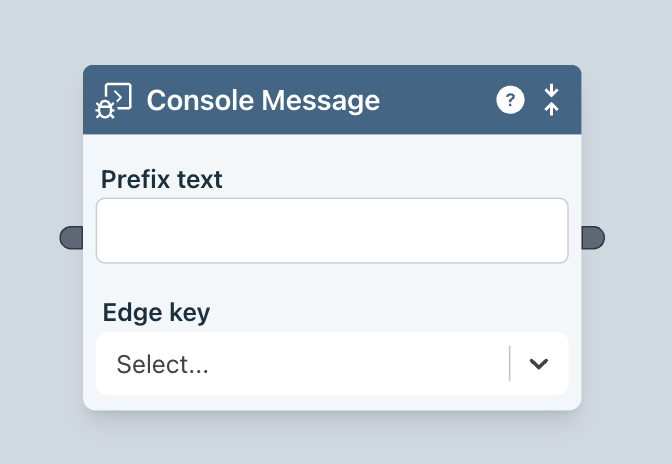This screenshot has height=464, width=672.
Task: Open help for Console Message node
Action: click(510, 100)
